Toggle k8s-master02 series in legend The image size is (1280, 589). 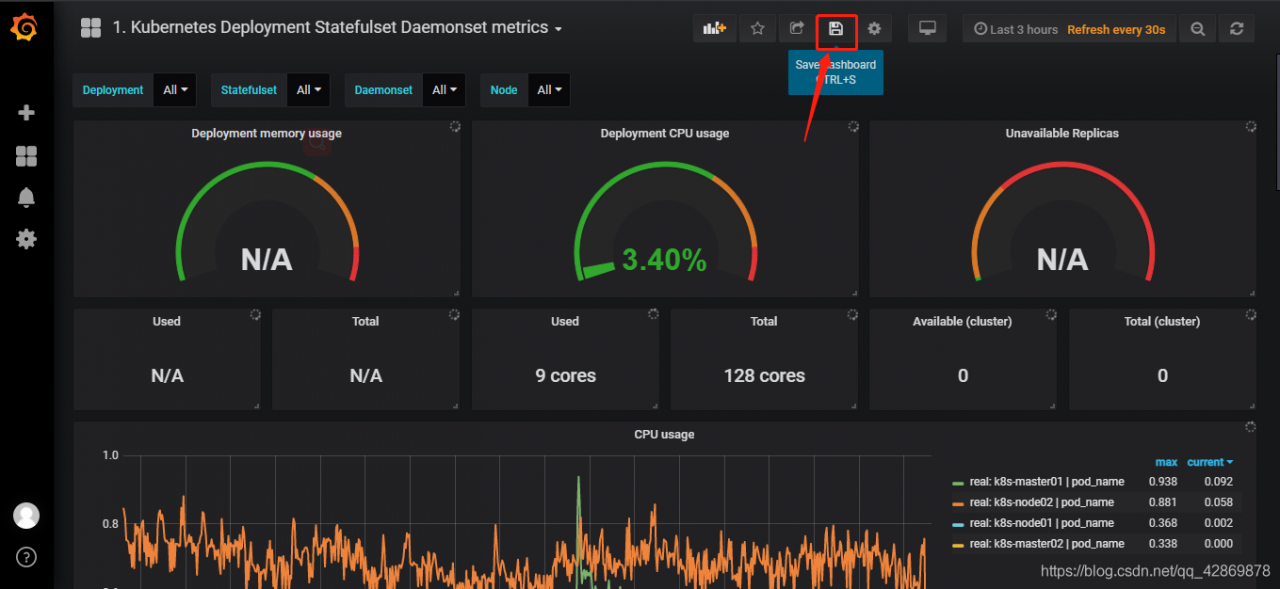tap(1047, 544)
